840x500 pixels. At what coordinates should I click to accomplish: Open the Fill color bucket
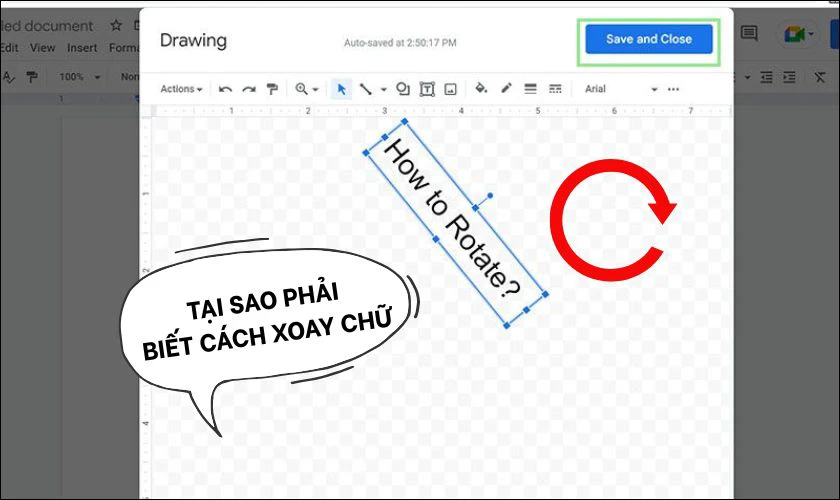pyautogui.click(x=481, y=88)
